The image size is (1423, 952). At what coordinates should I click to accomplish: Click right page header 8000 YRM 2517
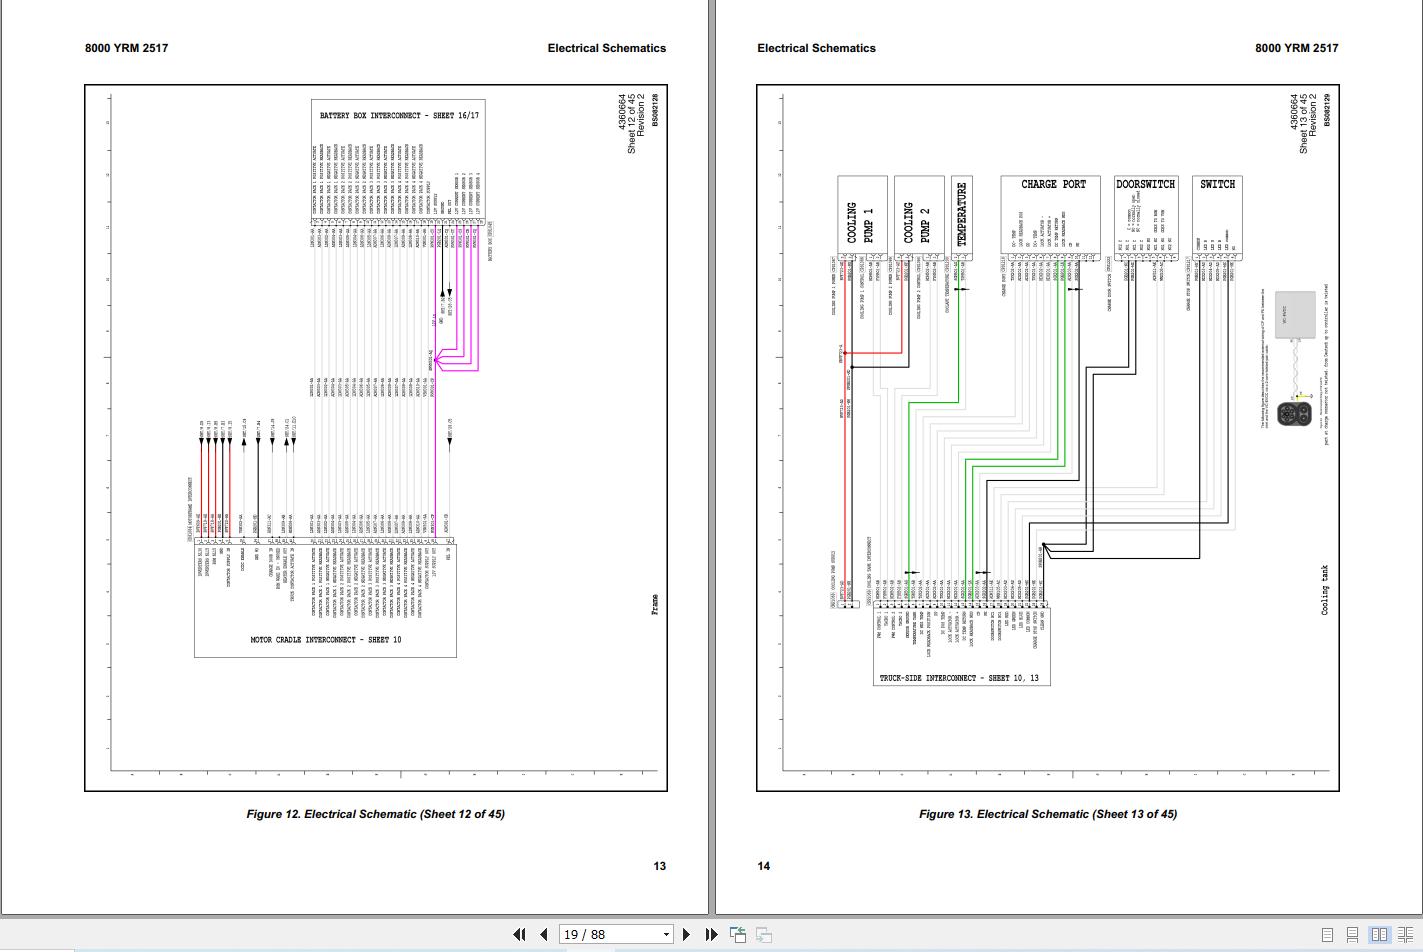[1296, 48]
